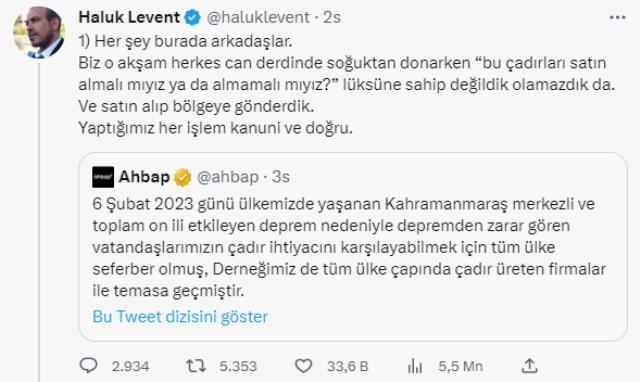Click Ahbap's gold verified badge

[x=182, y=178]
